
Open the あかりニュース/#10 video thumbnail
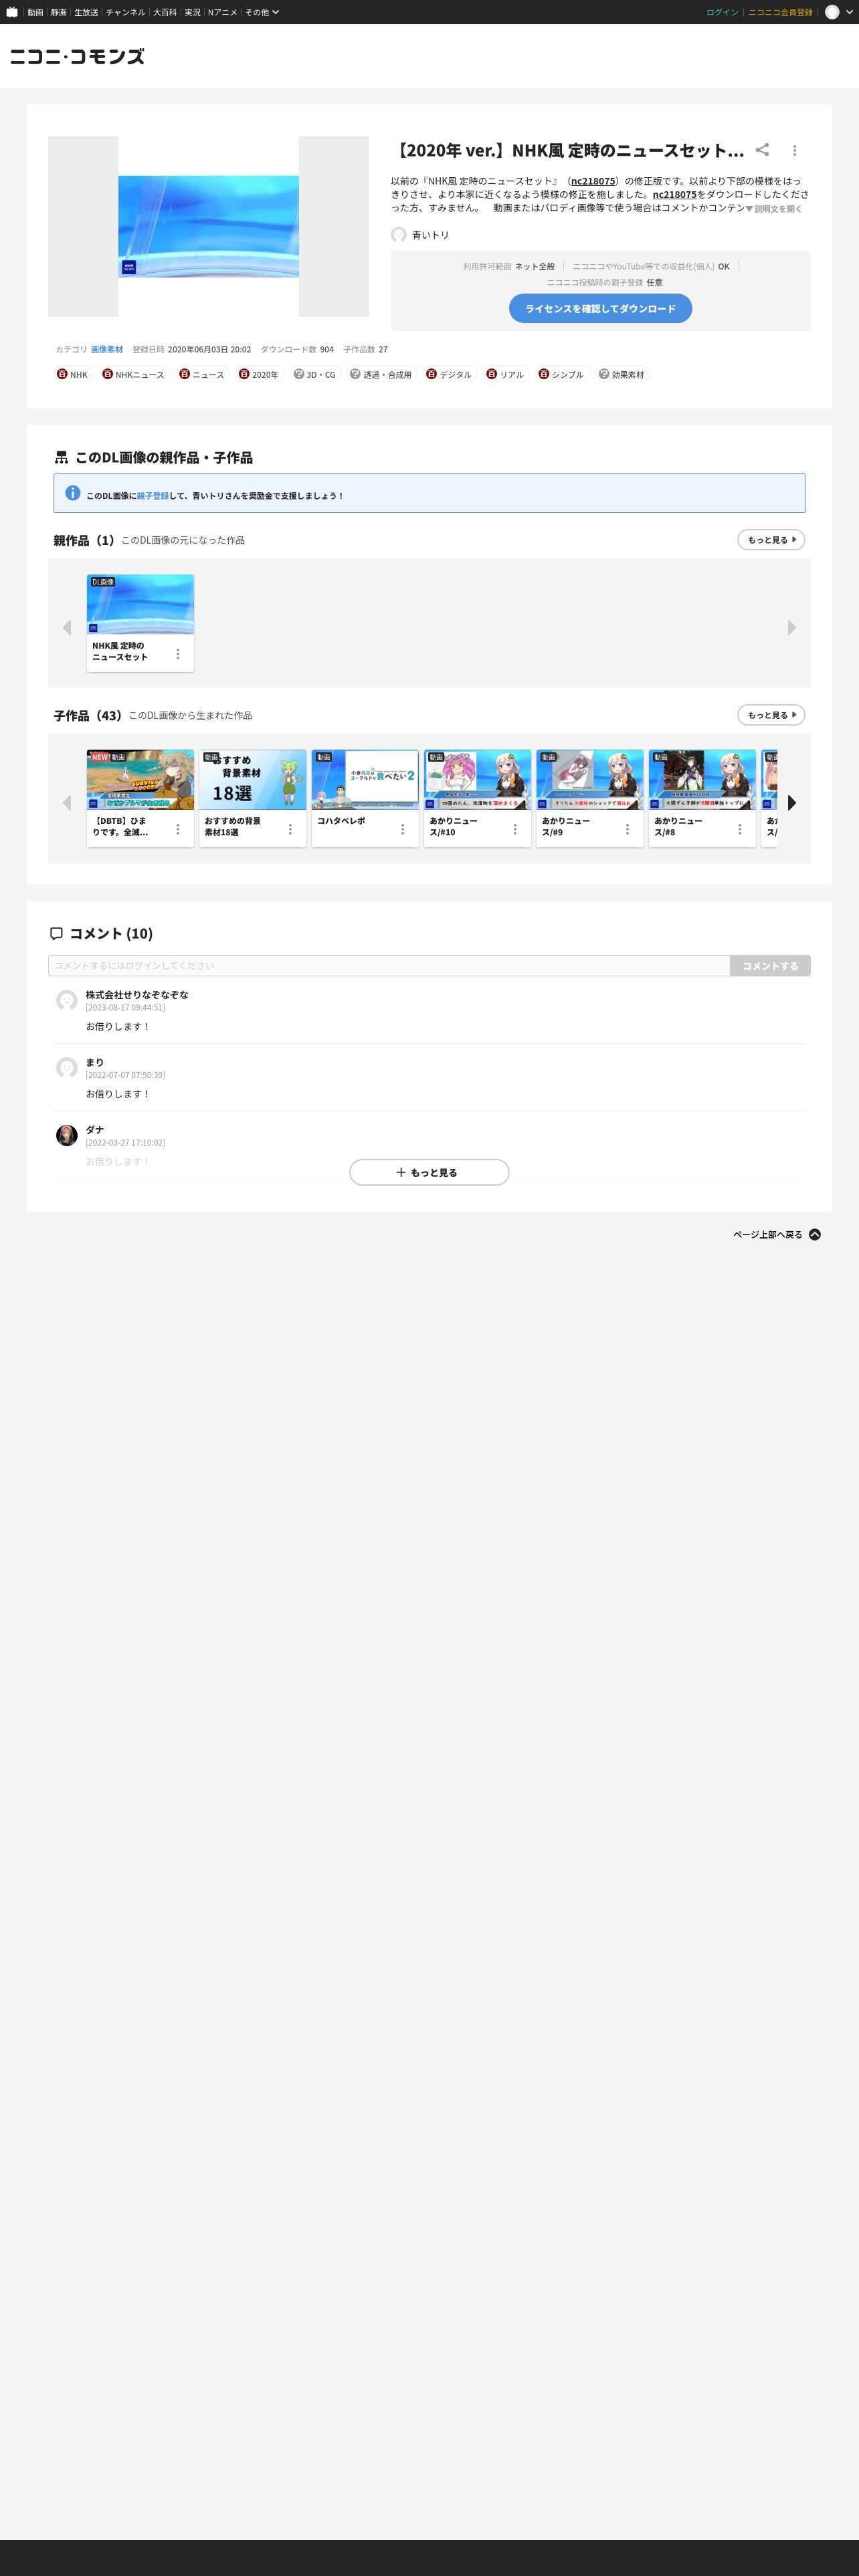(x=477, y=780)
